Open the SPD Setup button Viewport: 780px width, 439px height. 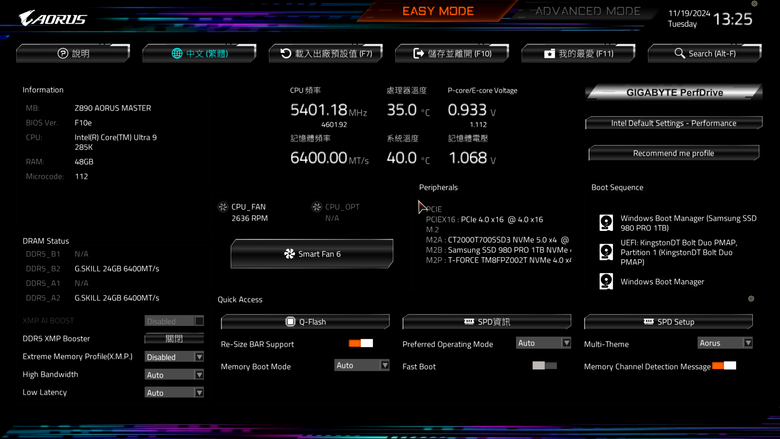[668, 322]
